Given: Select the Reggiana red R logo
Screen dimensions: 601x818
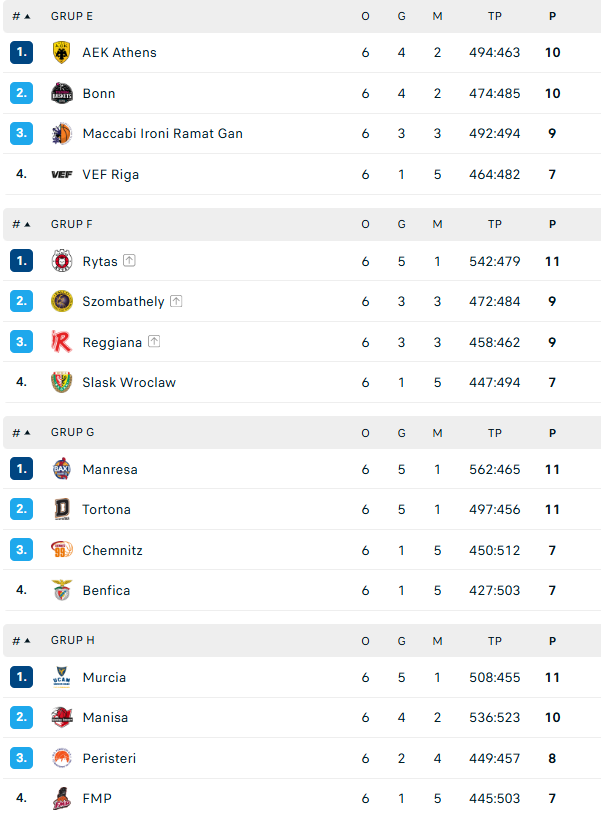Looking at the screenshot, I should point(62,342).
